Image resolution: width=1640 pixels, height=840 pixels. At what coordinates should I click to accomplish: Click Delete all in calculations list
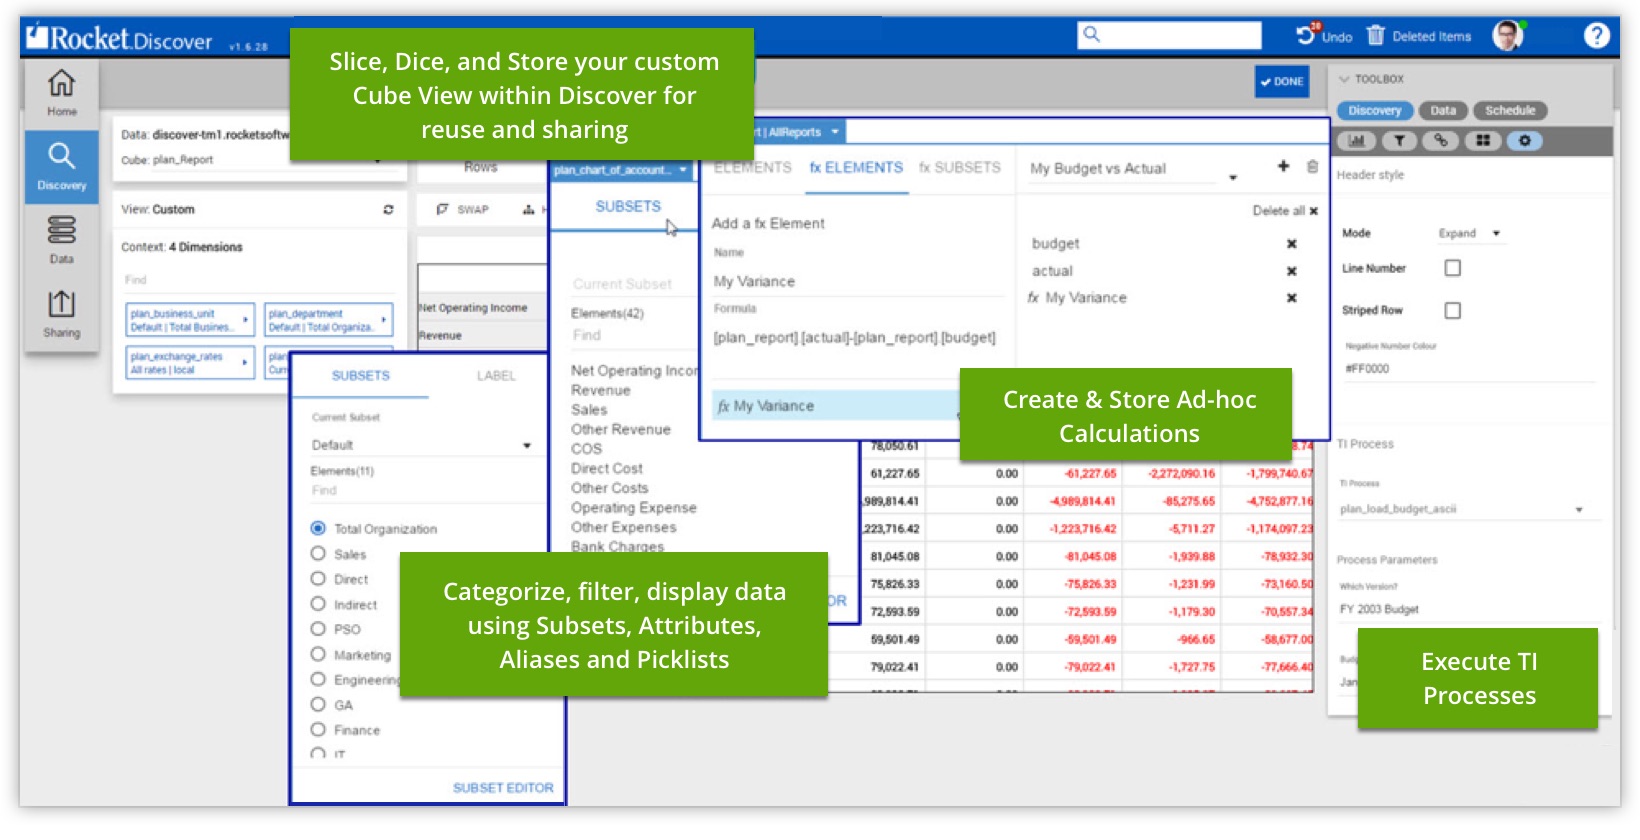click(1285, 211)
